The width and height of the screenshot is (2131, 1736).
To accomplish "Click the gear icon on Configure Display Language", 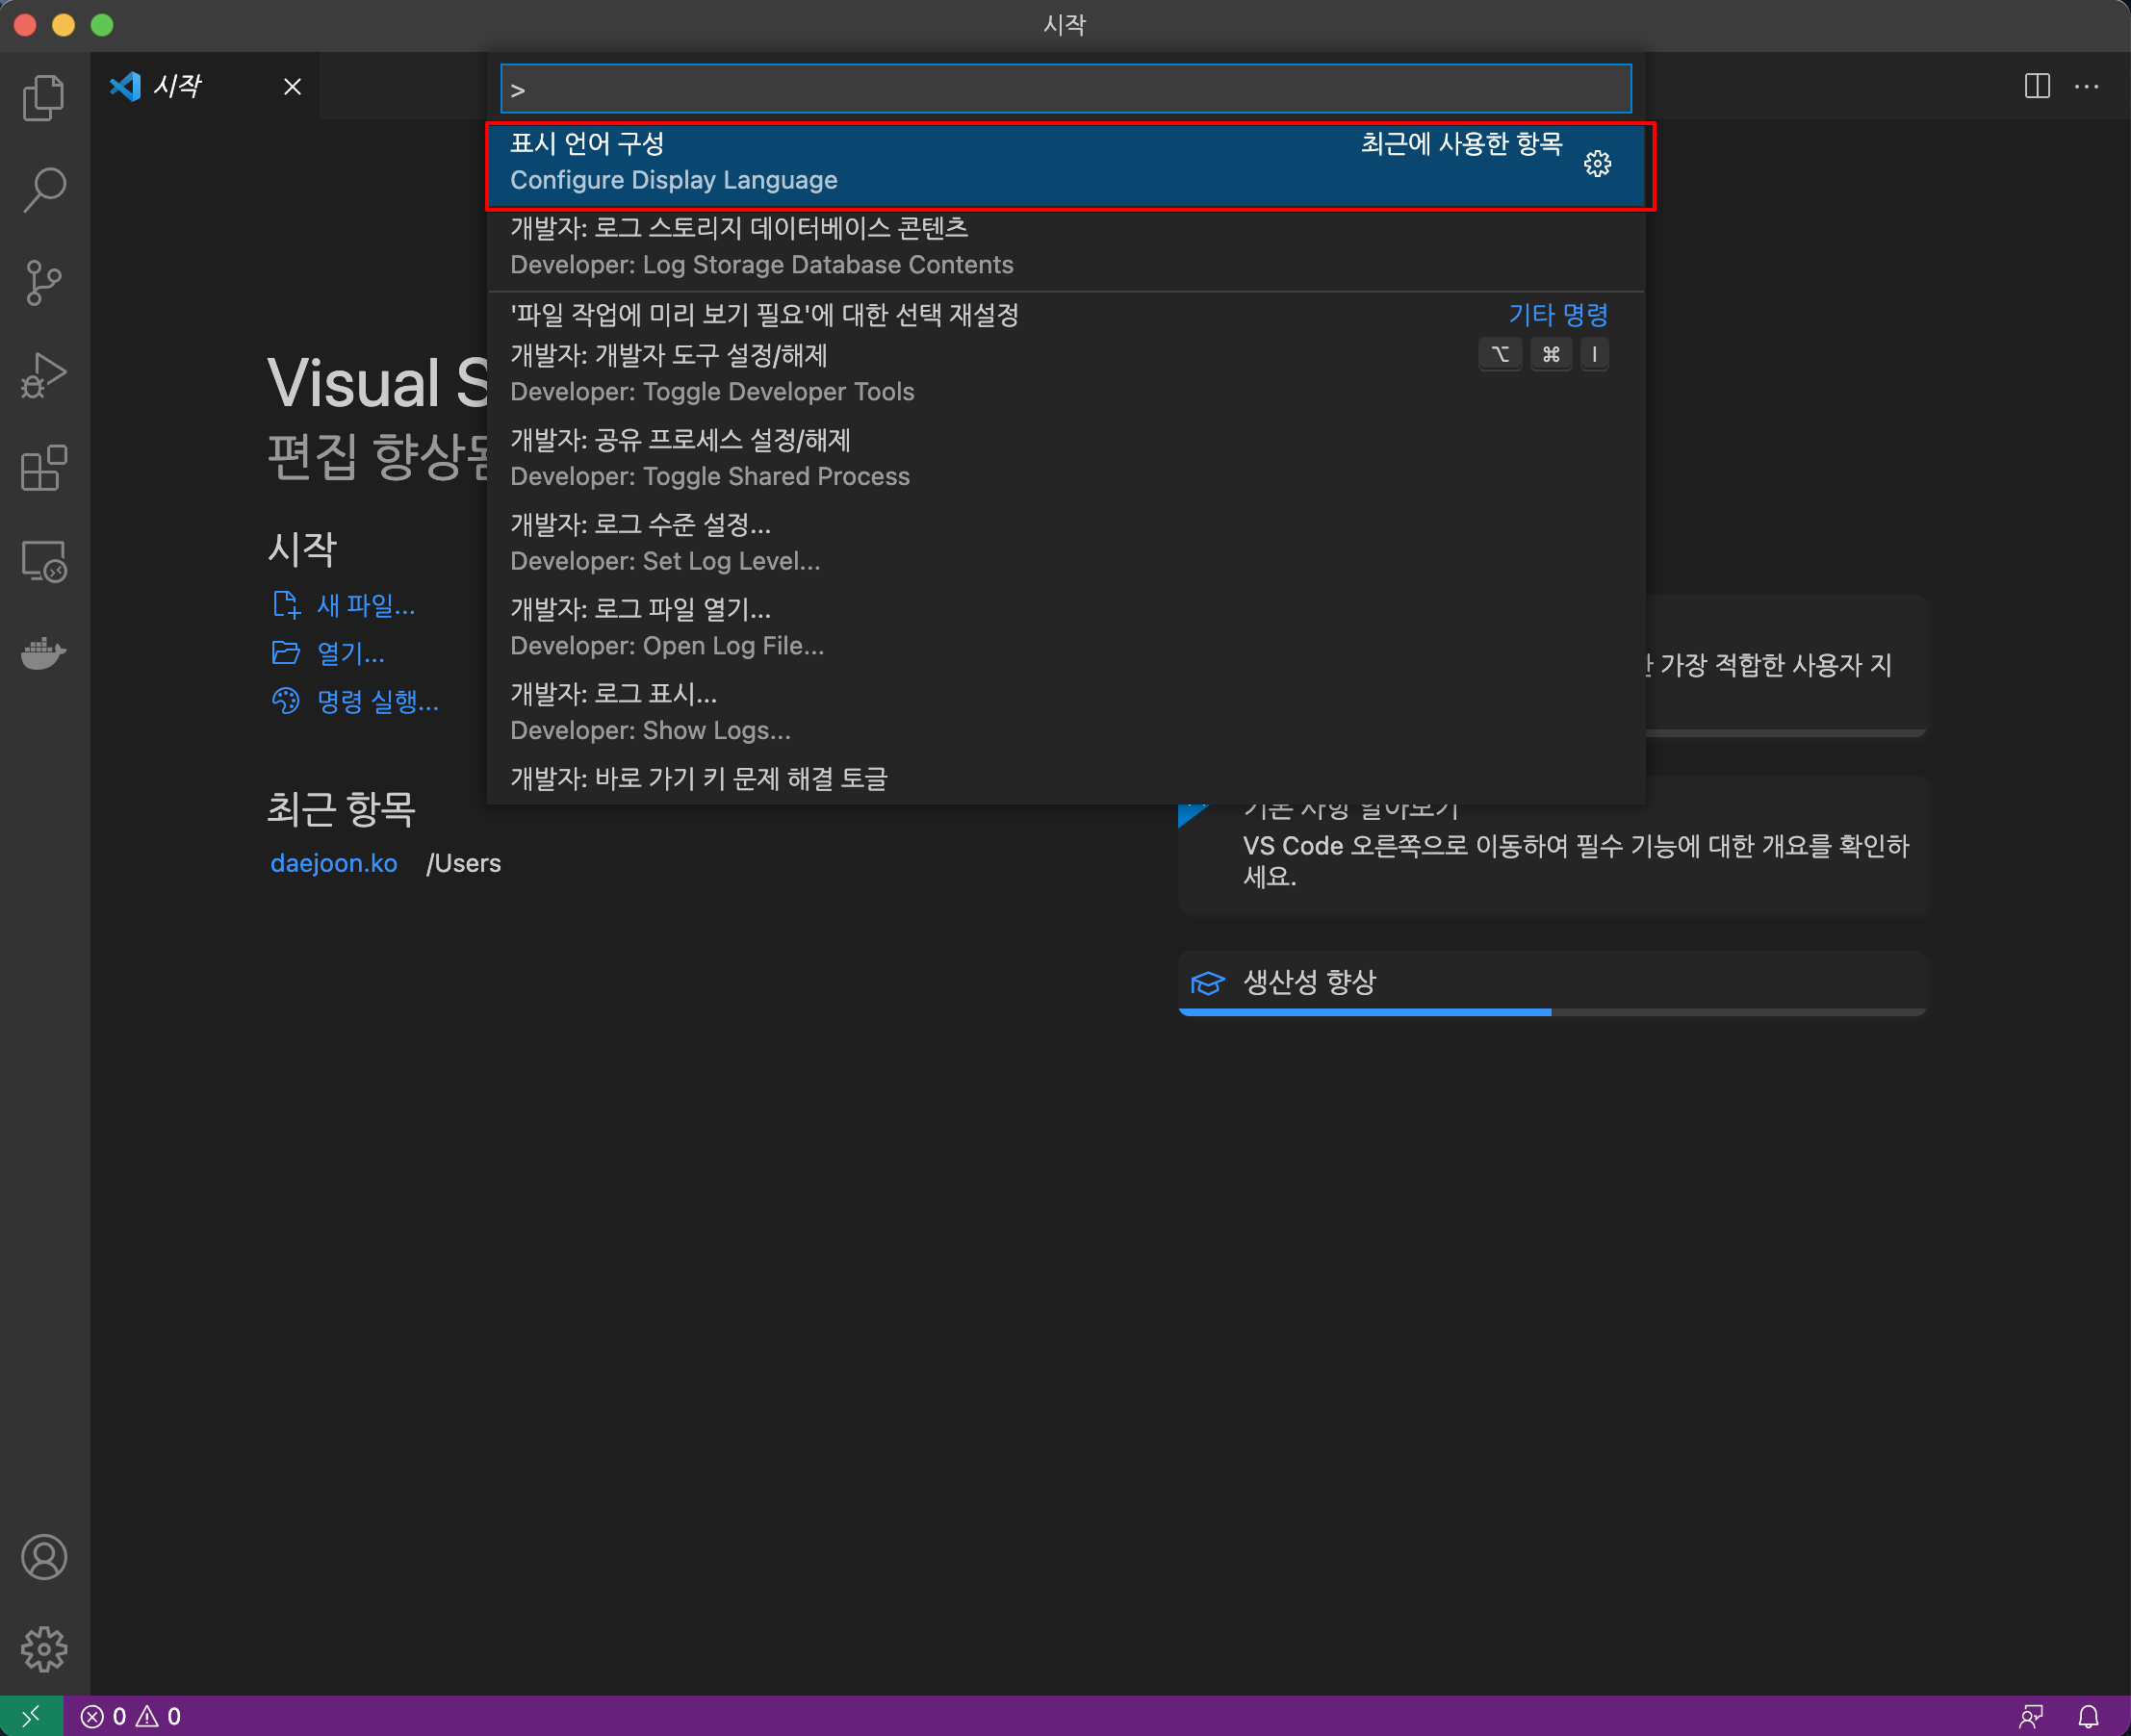I will coord(1597,164).
